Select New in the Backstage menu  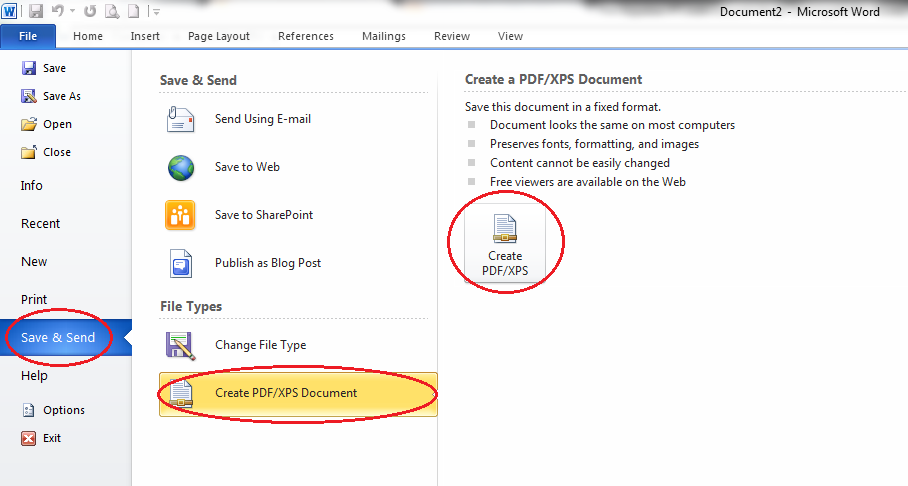click(34, 262)
